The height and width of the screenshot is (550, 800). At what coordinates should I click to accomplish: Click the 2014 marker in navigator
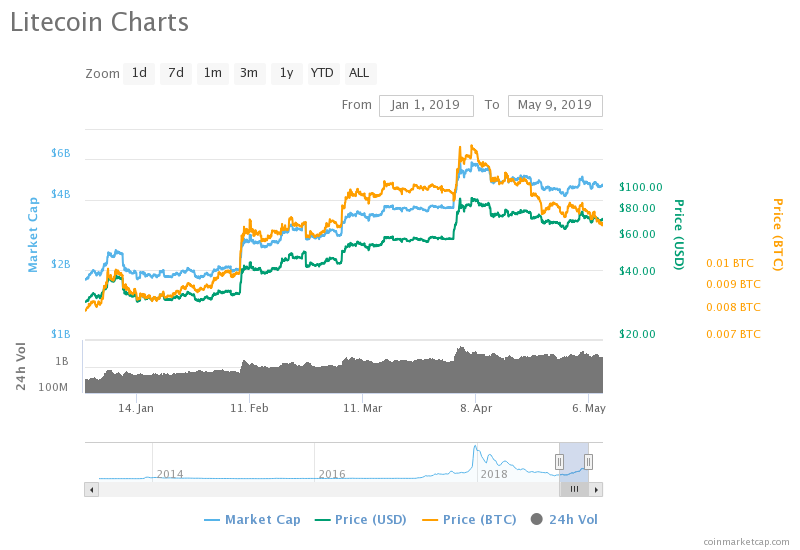tap(170, 474)
